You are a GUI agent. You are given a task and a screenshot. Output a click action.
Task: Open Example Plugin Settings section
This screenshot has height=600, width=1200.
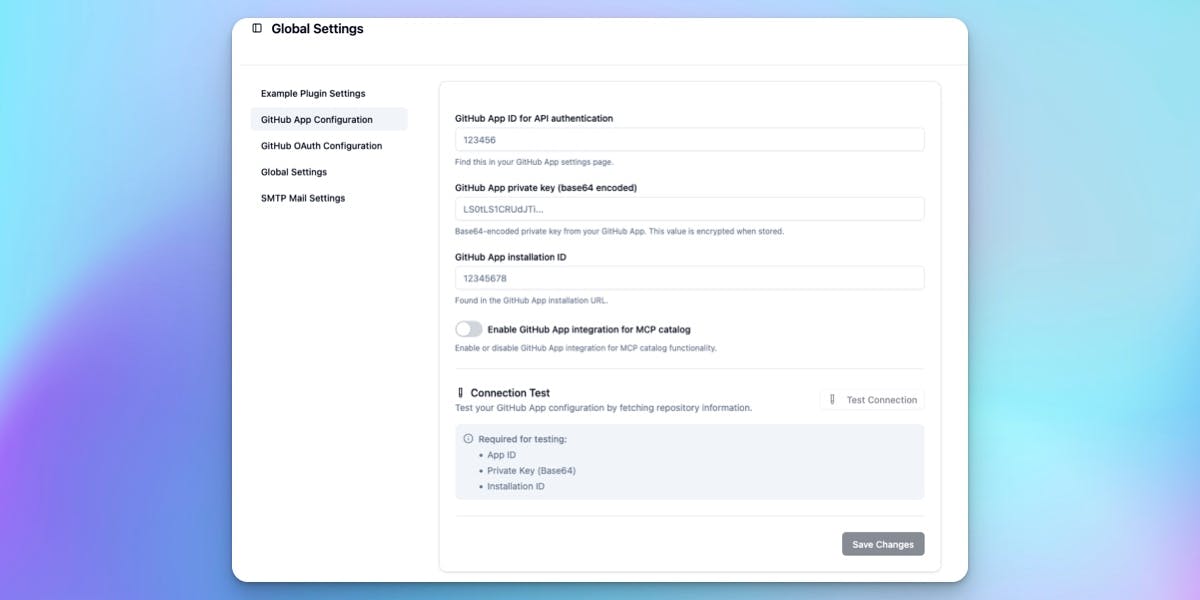[313, 94]
